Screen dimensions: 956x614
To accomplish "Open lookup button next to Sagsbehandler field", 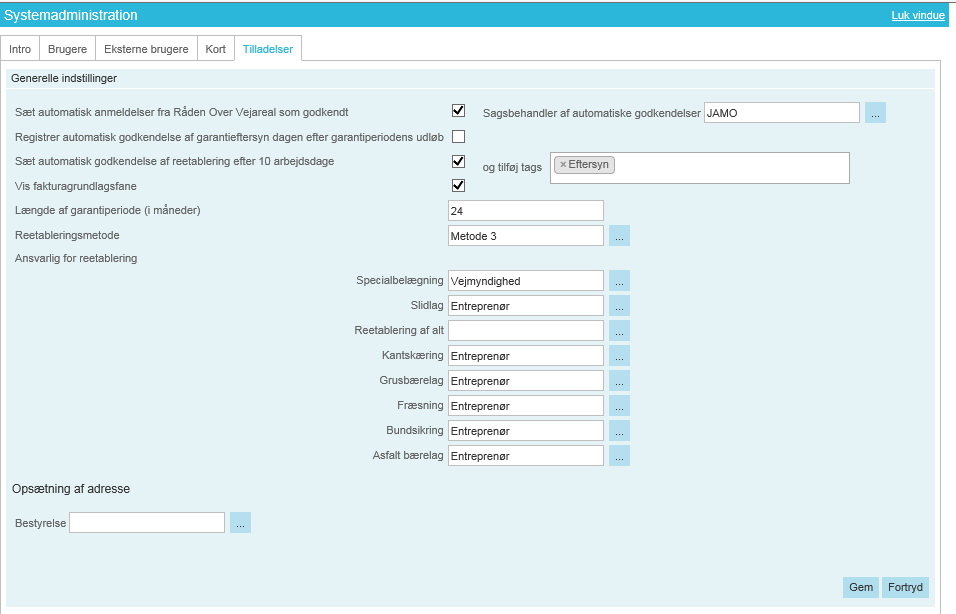I will [875, 113].
